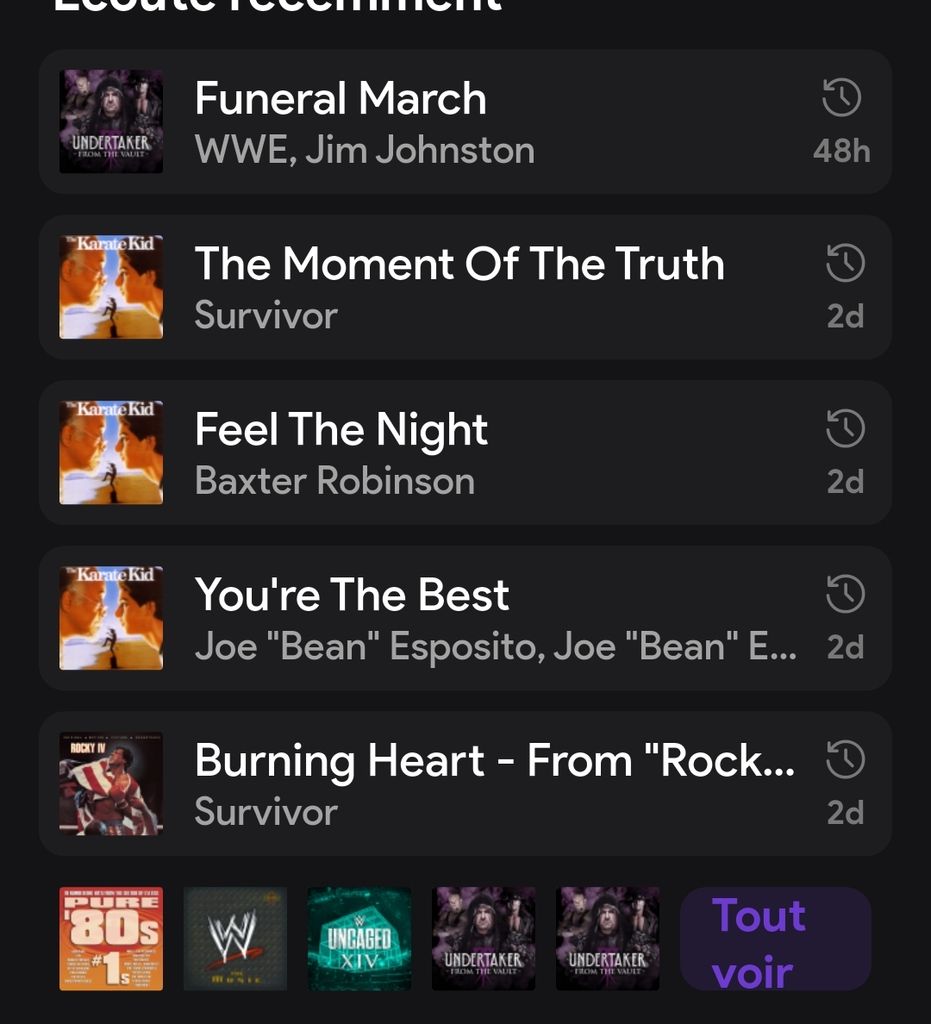Open first Undertaker thumbnail in bottom row

pyautogui.click(x=483, y=938)
